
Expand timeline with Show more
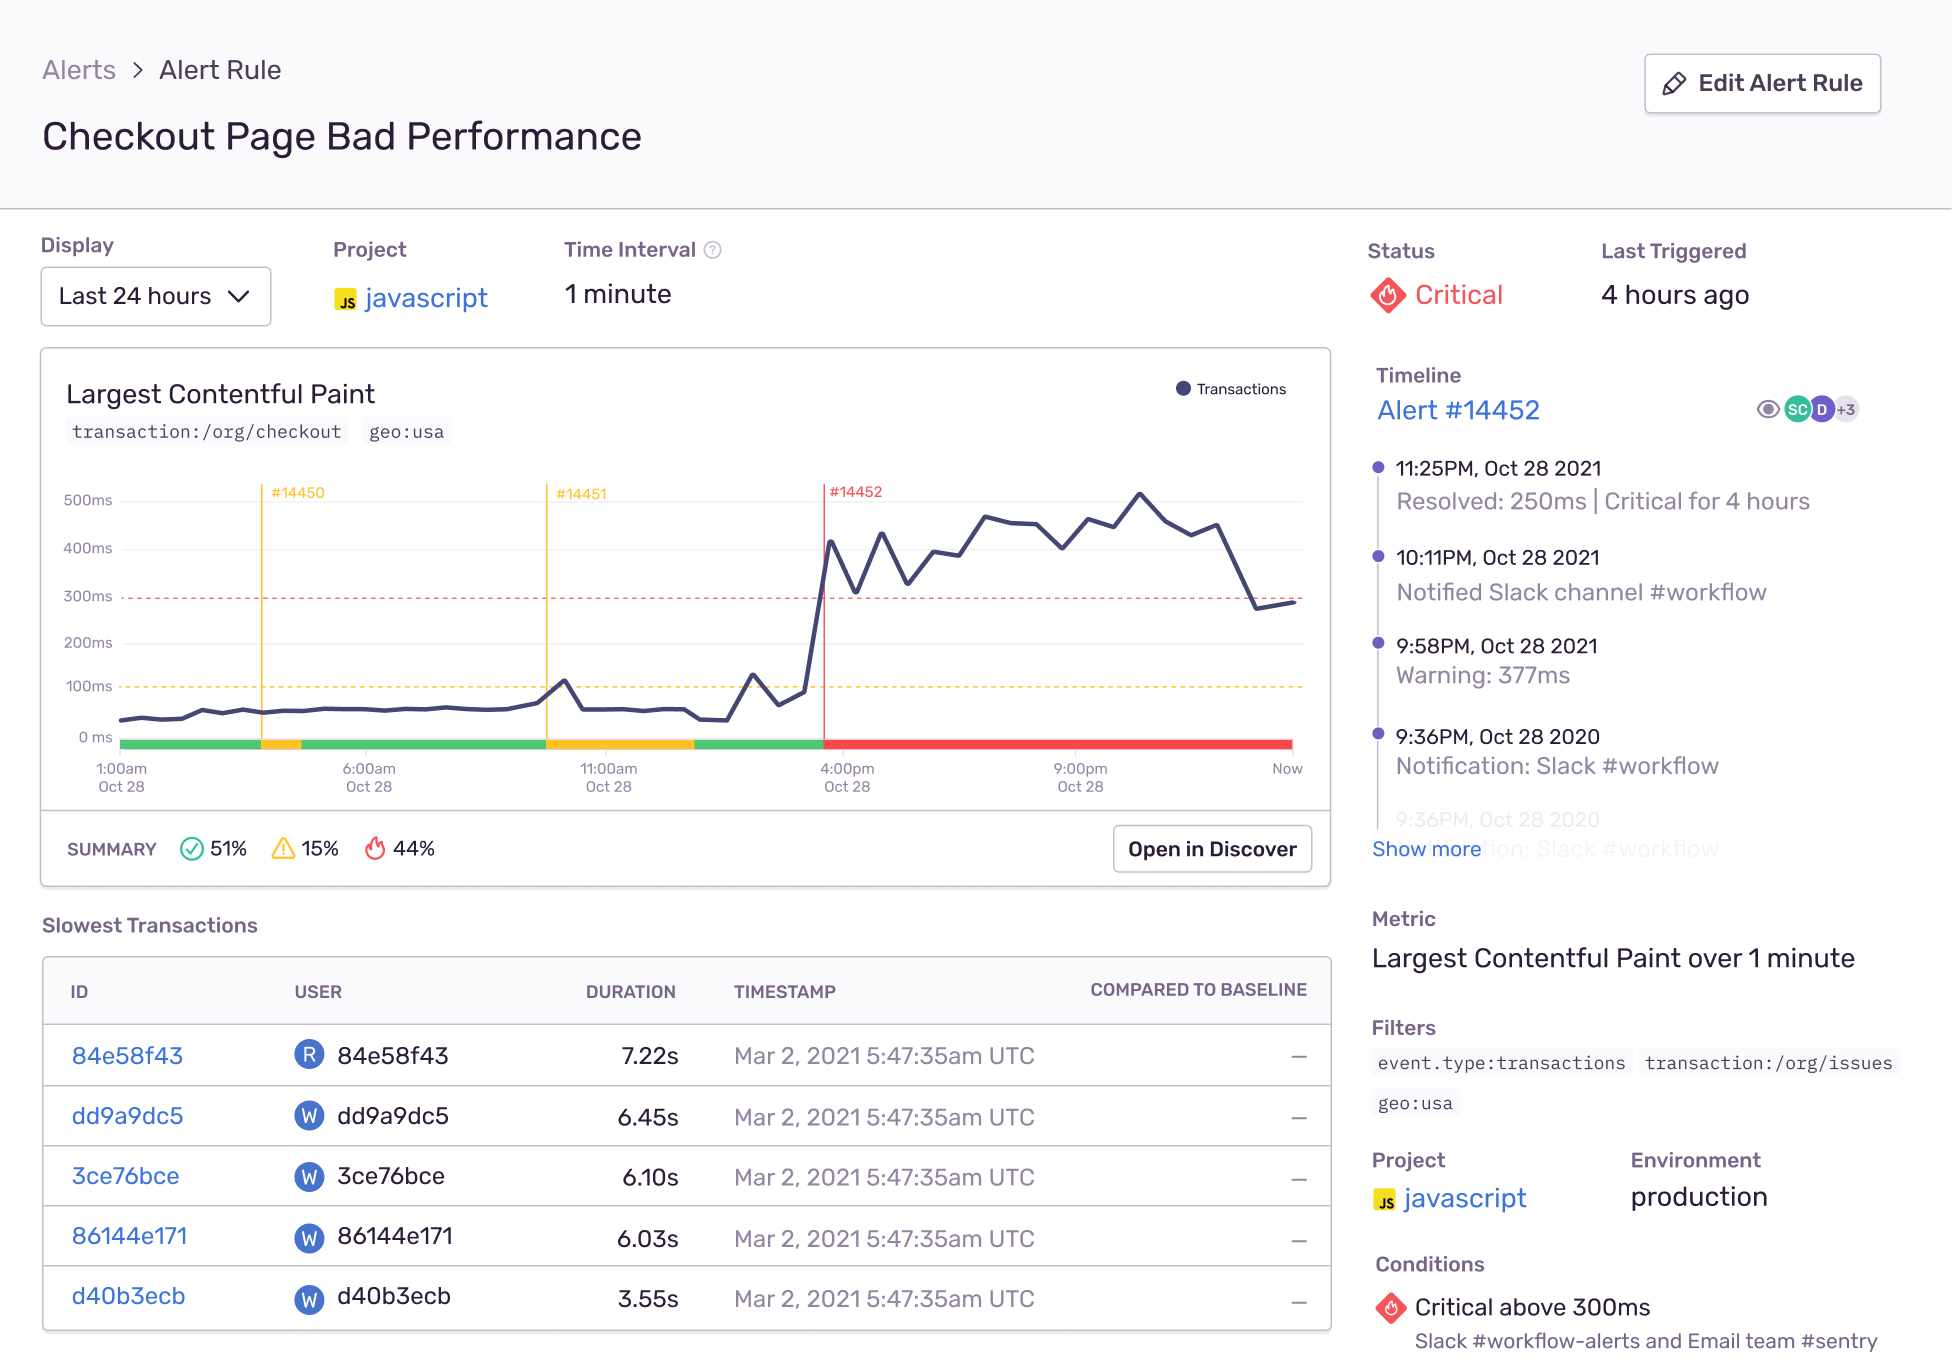(1426, 849)
